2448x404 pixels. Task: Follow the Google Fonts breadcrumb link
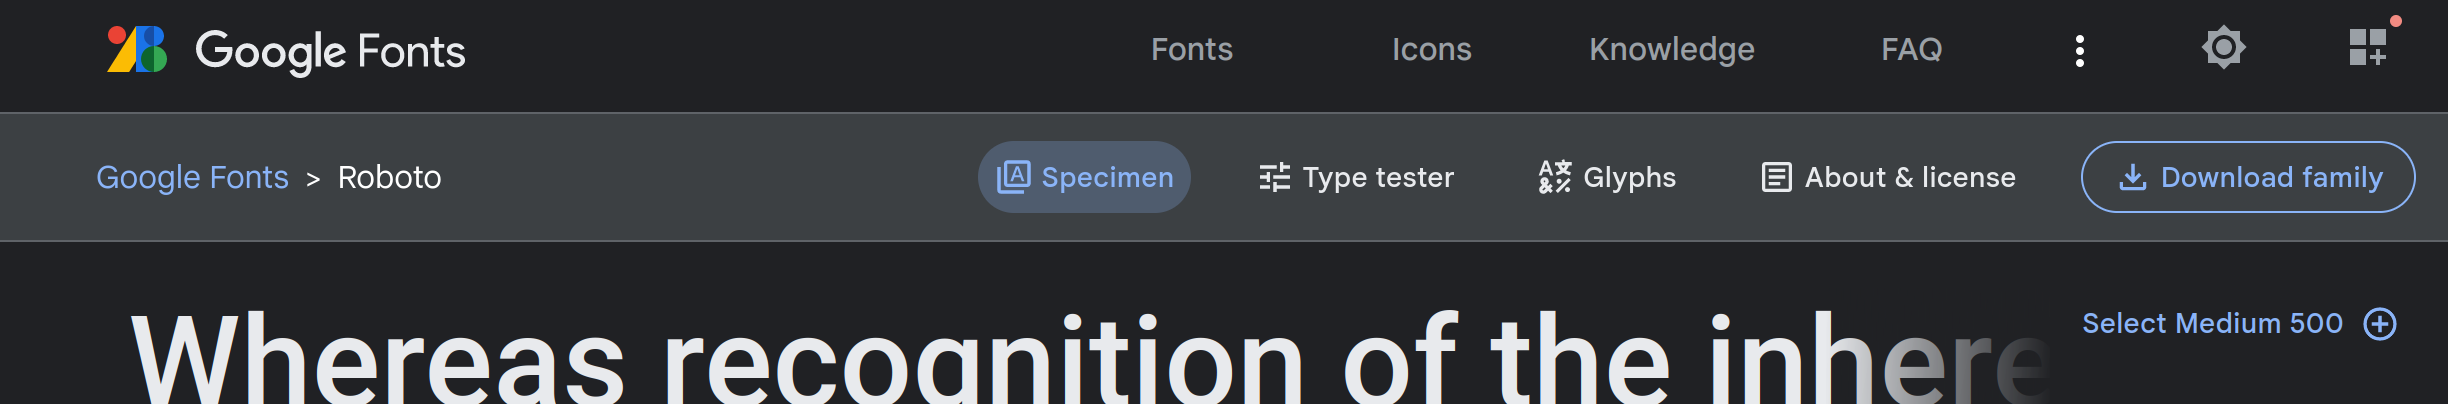click(192, 177)
